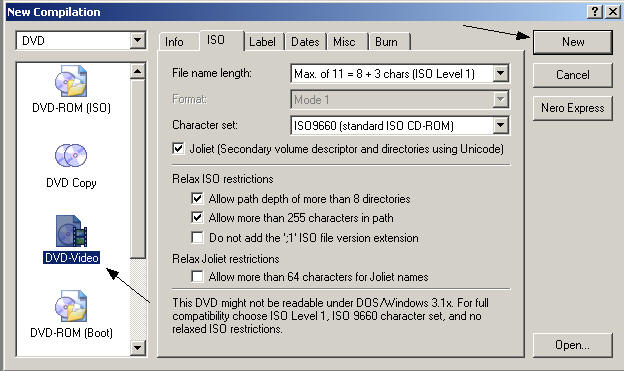The width and height of the screenshot is (624, 371).
Task: Open the Label tab
Action: (263, 42)
